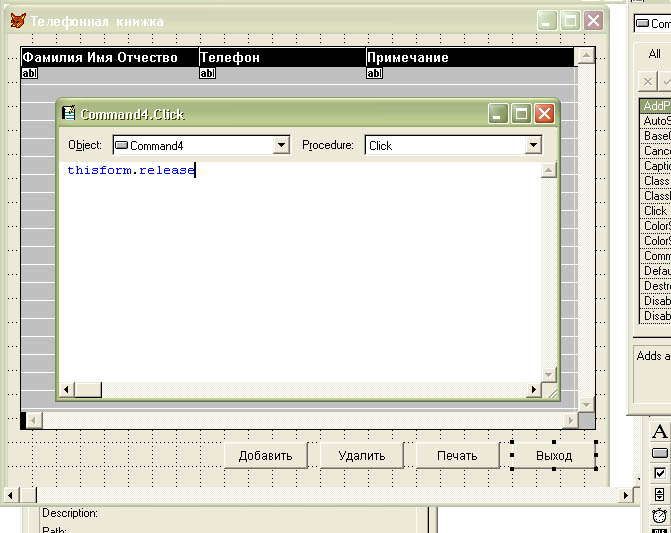
Task: Click the code editor horizontal scrollbar left arrow
Action: coord(68,389)
